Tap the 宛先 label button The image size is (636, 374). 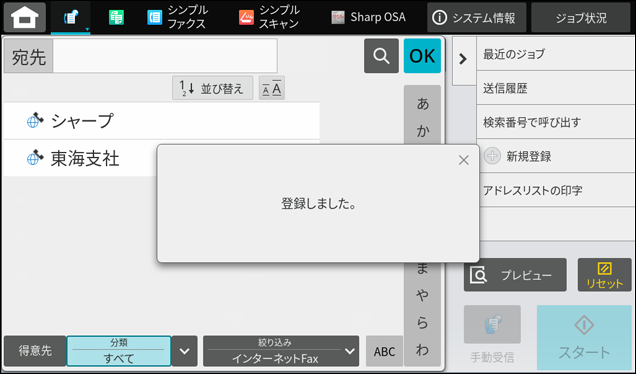click(x=28, y=56)
